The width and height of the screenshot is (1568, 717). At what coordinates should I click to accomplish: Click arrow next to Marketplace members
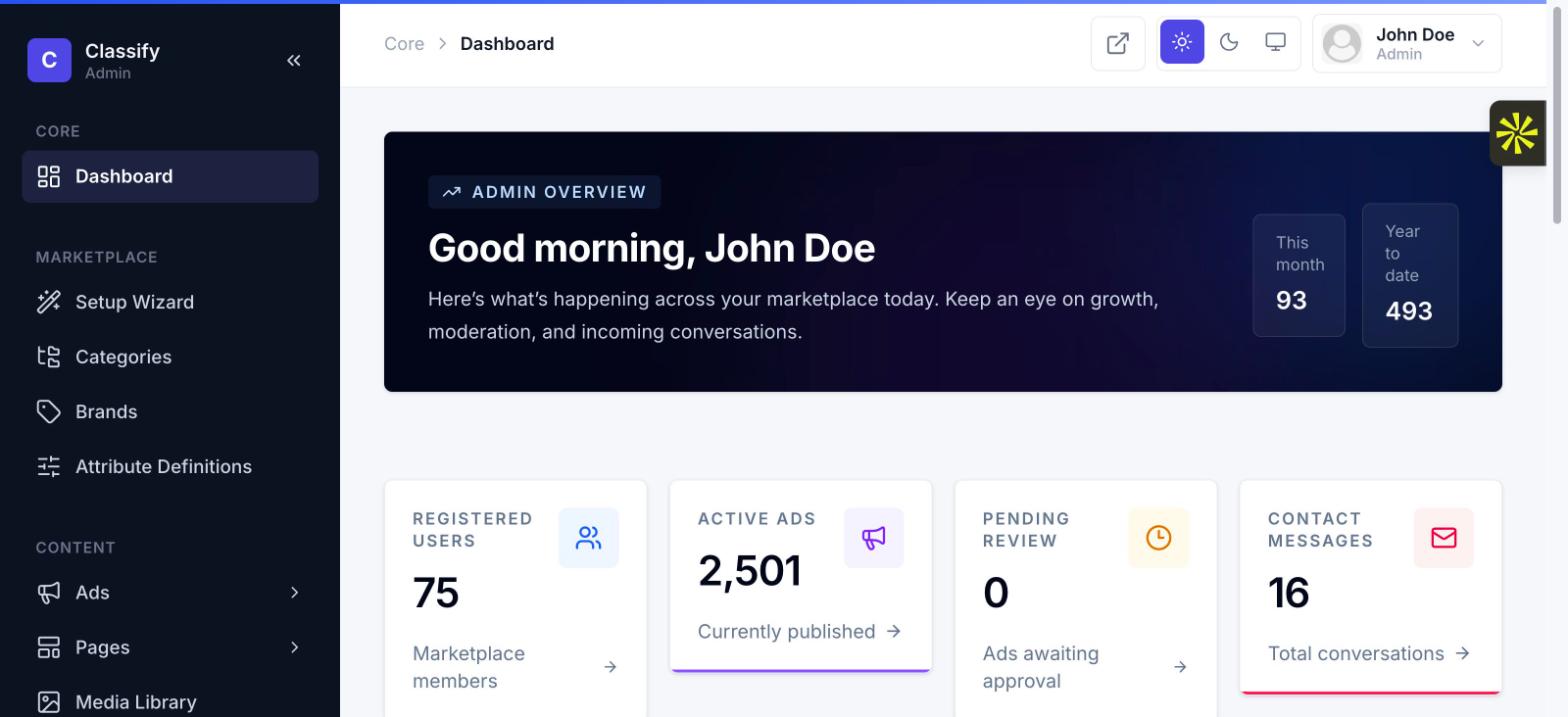(x=610, y=667)
